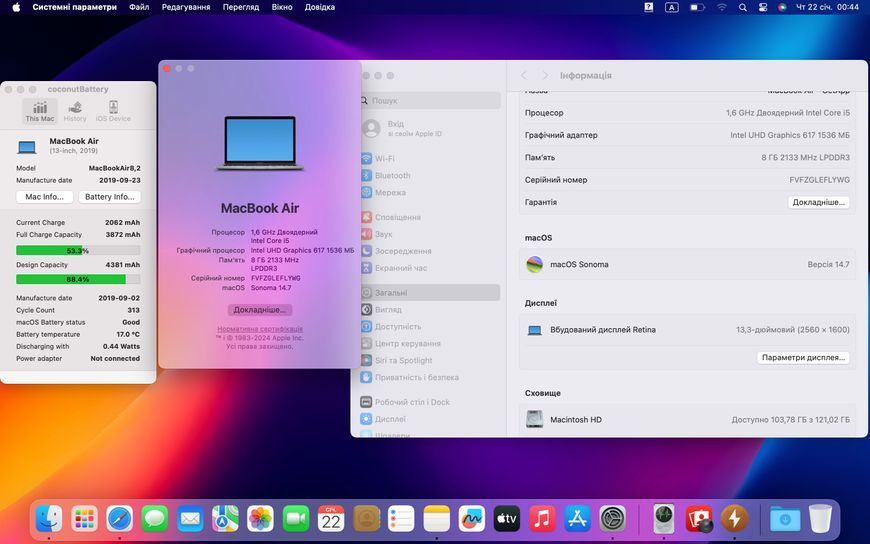Open Control Center in menu bar
This screenshot has width=870, height=544.
[x=763, y=7]
